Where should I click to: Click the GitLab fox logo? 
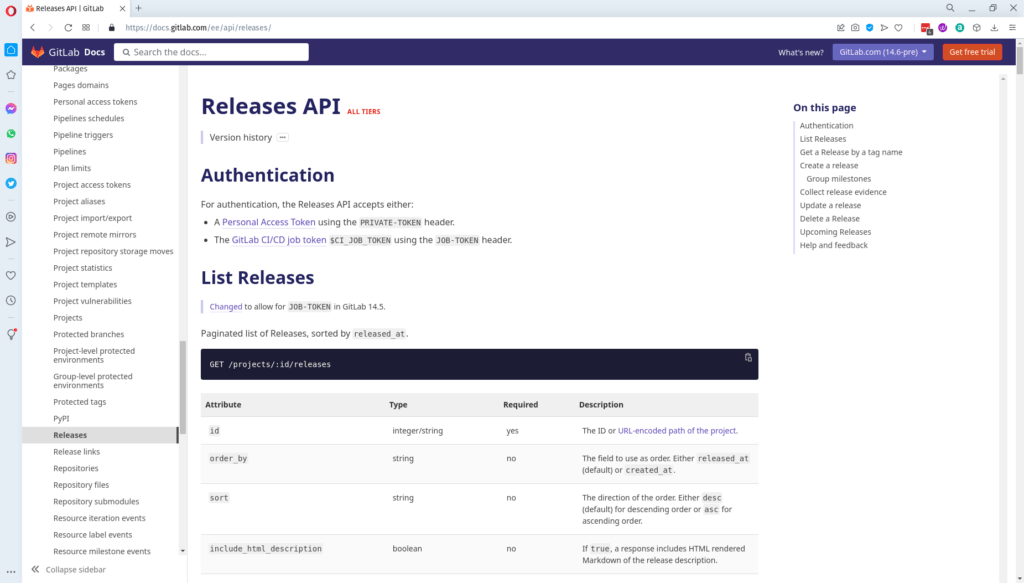[37, 52]
